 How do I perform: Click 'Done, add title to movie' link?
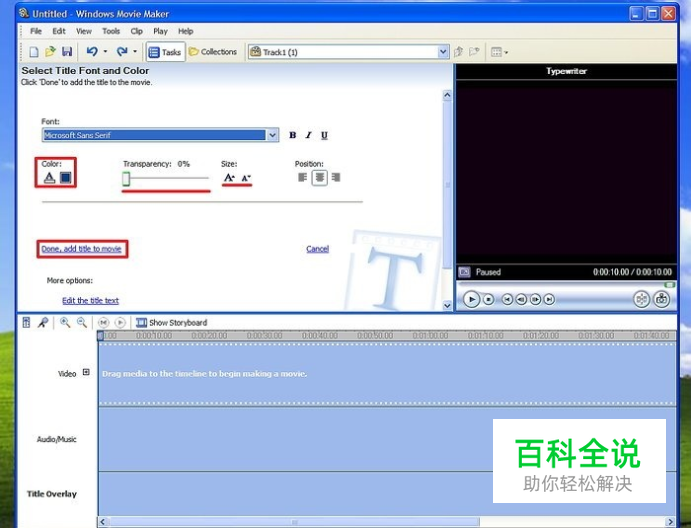coord(82,249)
